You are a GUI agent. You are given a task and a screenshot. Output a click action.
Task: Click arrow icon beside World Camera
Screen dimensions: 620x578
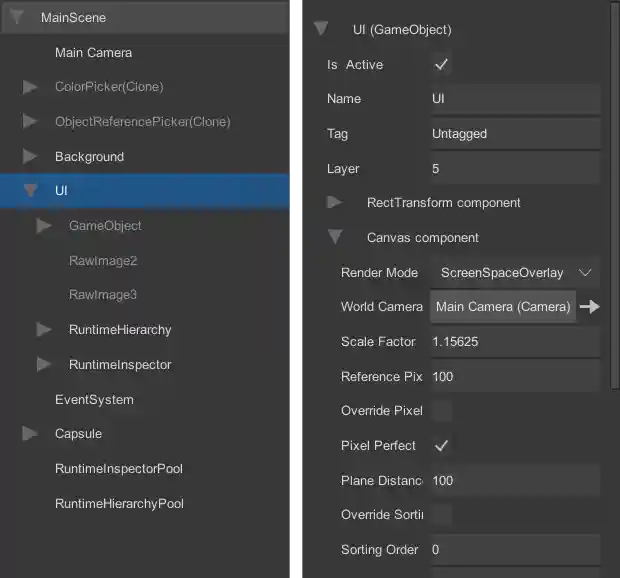(x=590, y=306)
